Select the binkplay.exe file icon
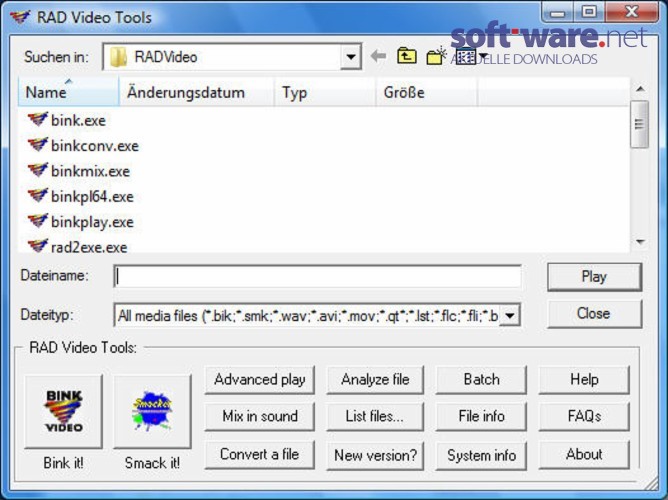 click(x=38, y=221)
